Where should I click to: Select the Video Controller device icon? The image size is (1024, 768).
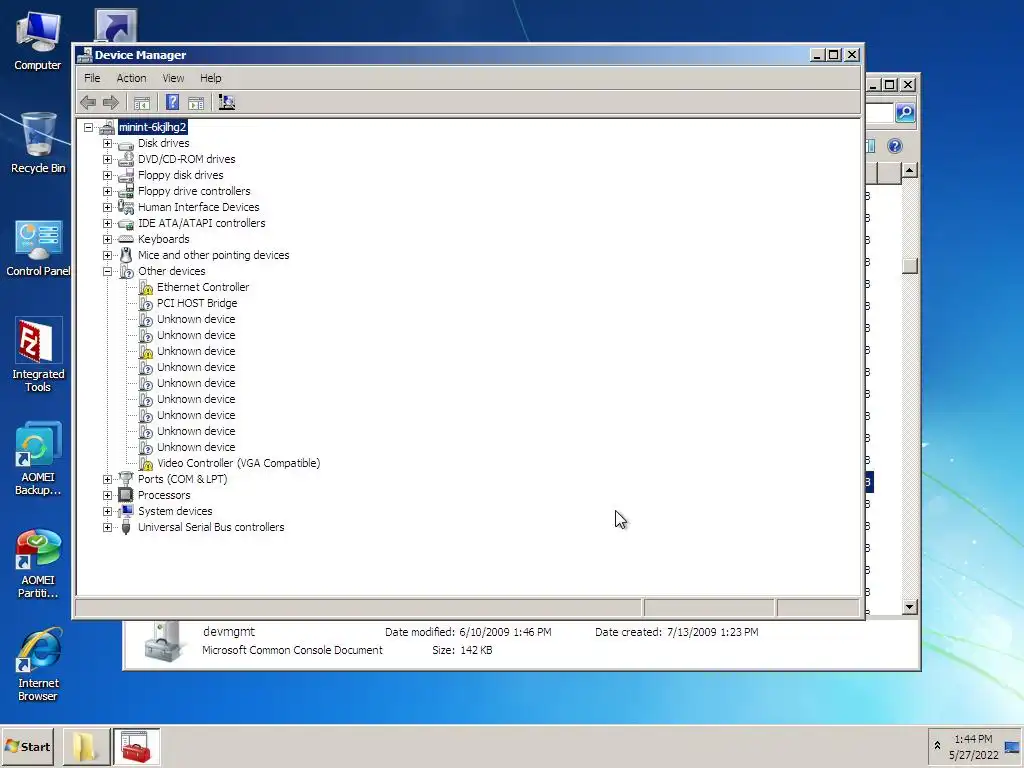click(146, 464)
